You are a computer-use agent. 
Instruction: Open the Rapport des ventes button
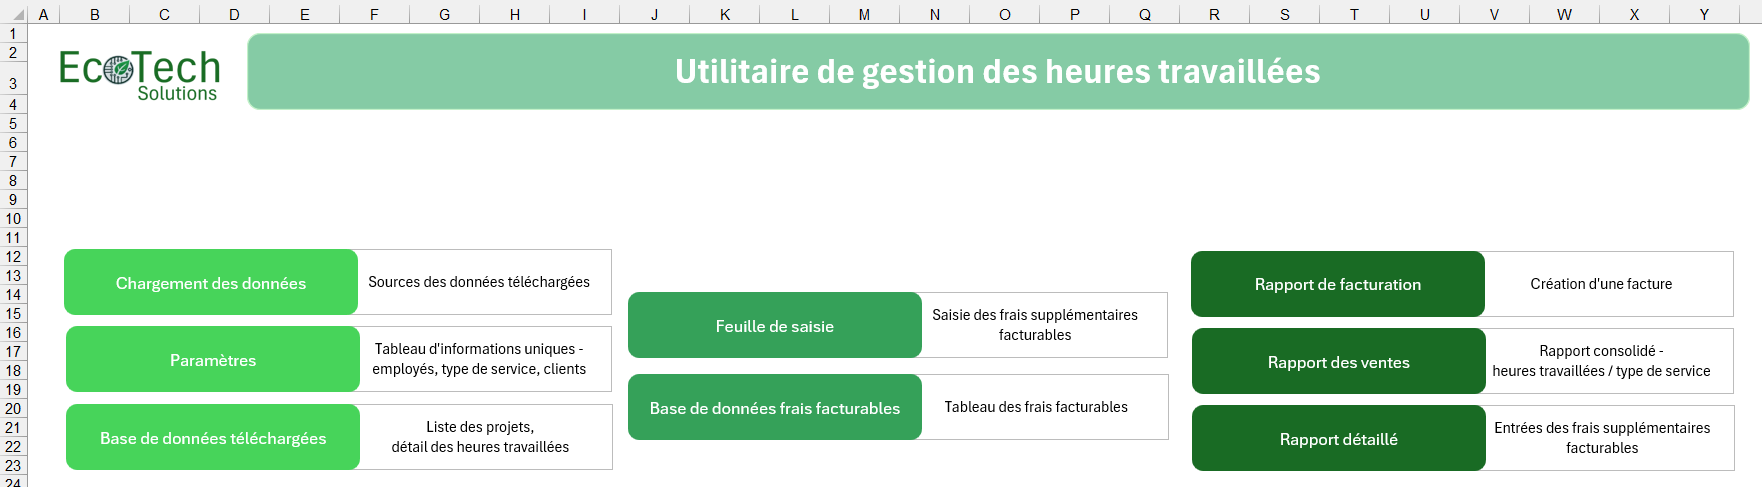point(1338,362)
